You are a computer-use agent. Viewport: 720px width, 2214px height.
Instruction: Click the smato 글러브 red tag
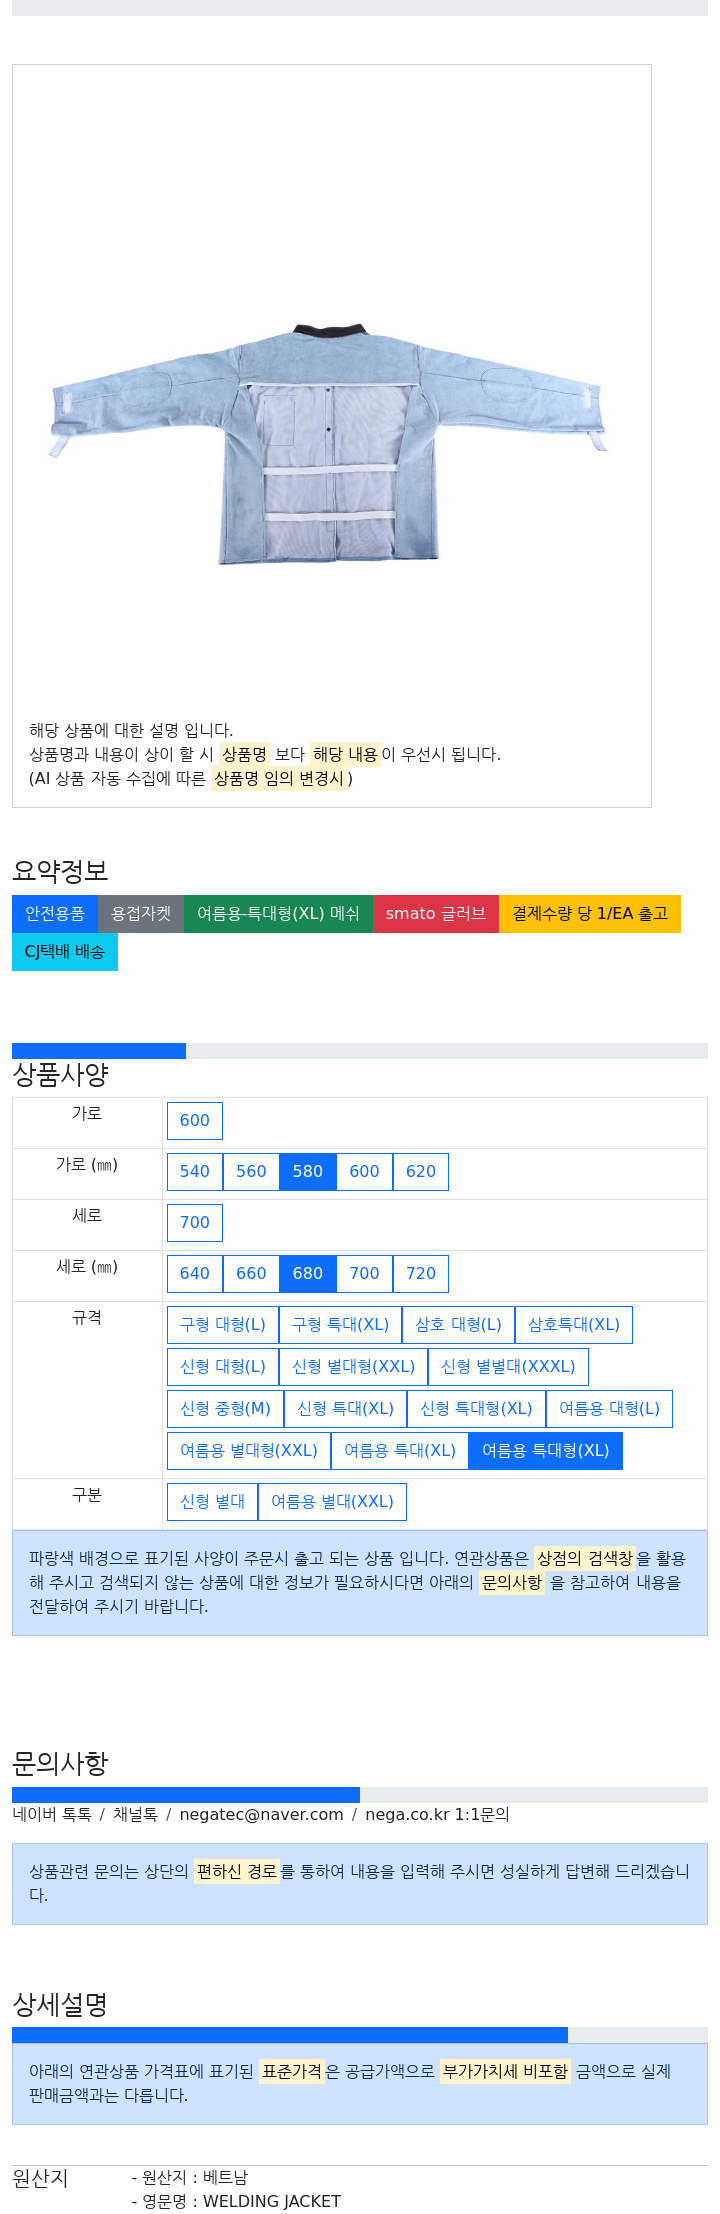pos(436,914)
